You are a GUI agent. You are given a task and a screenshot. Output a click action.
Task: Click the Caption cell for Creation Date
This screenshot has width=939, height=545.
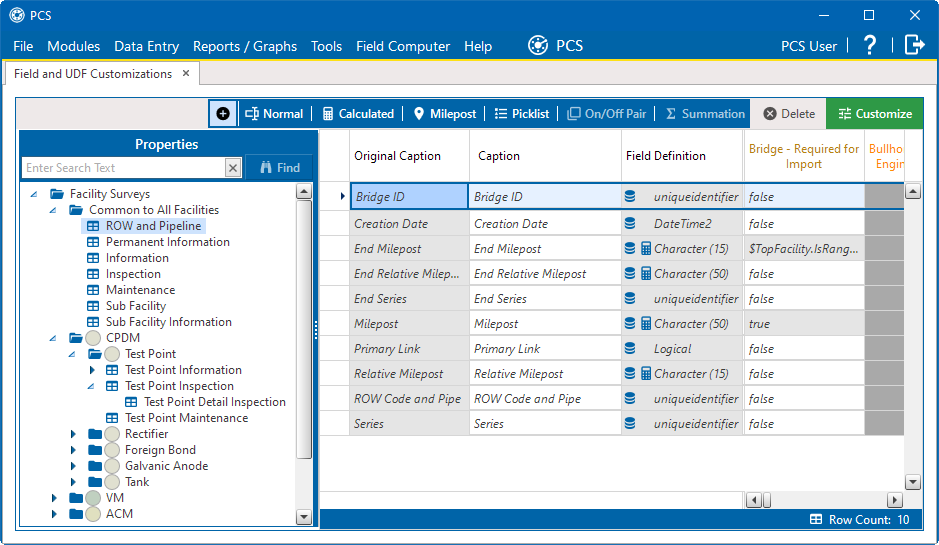tap(545, 224)
